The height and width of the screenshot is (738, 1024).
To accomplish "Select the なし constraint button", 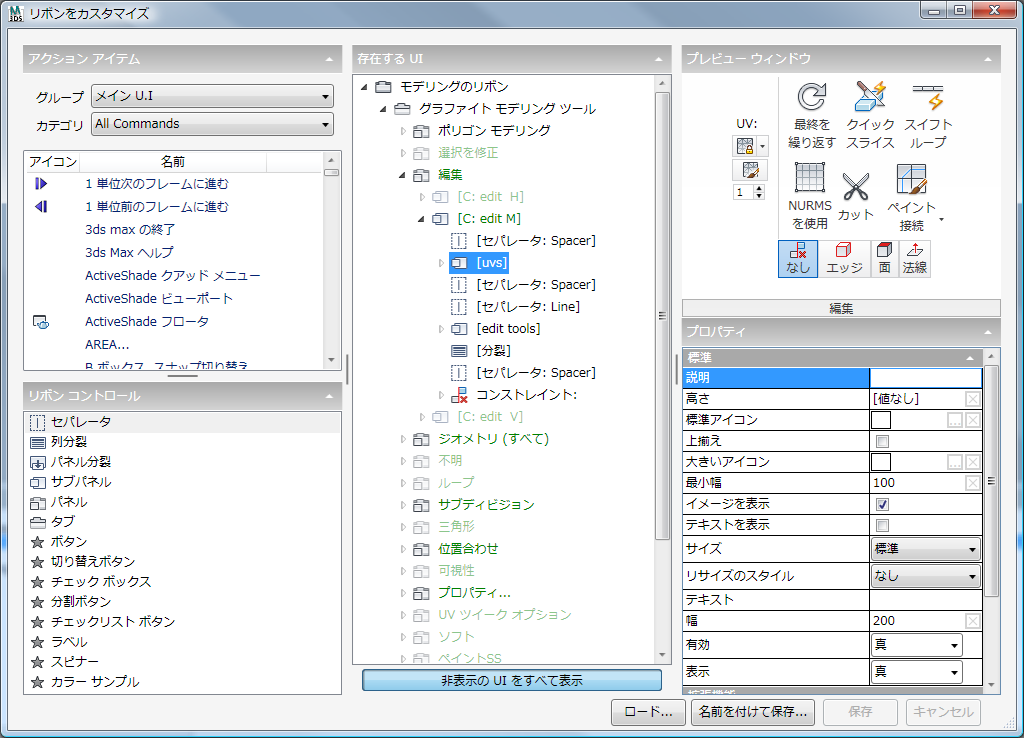I will pos(798,259).
